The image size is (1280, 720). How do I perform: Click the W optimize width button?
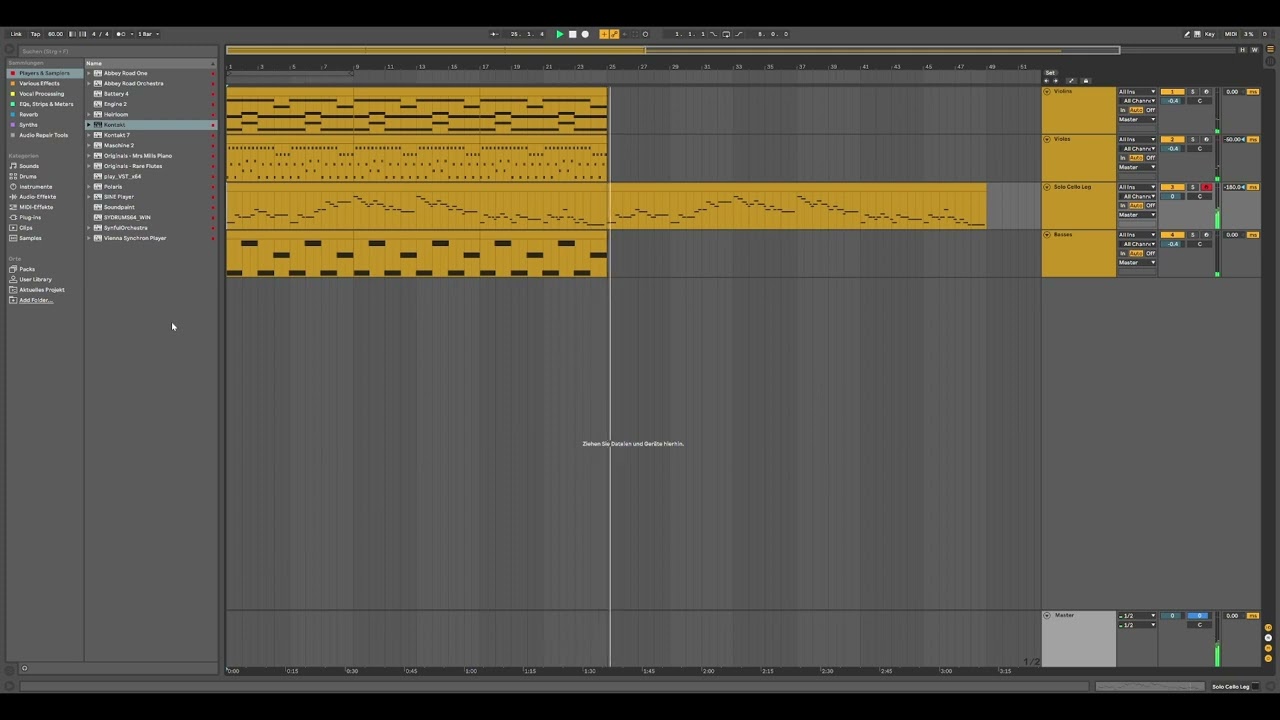click(1255, 50)
